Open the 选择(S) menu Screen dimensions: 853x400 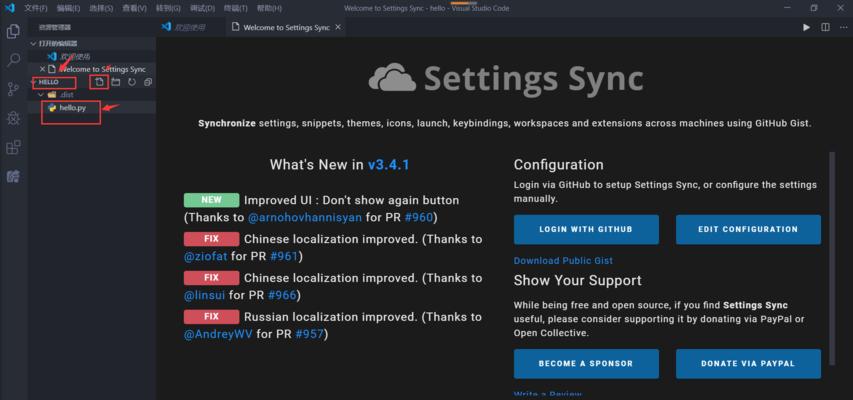[101, 9]
